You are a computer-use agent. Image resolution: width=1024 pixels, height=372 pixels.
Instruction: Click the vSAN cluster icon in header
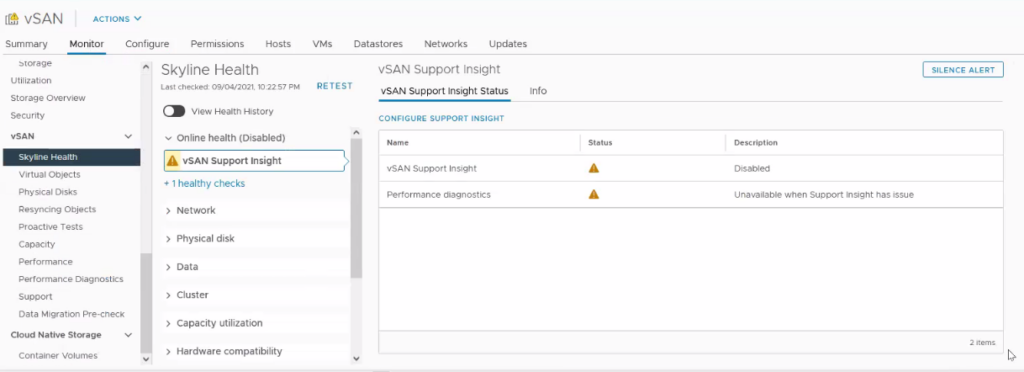pos(12,19)
